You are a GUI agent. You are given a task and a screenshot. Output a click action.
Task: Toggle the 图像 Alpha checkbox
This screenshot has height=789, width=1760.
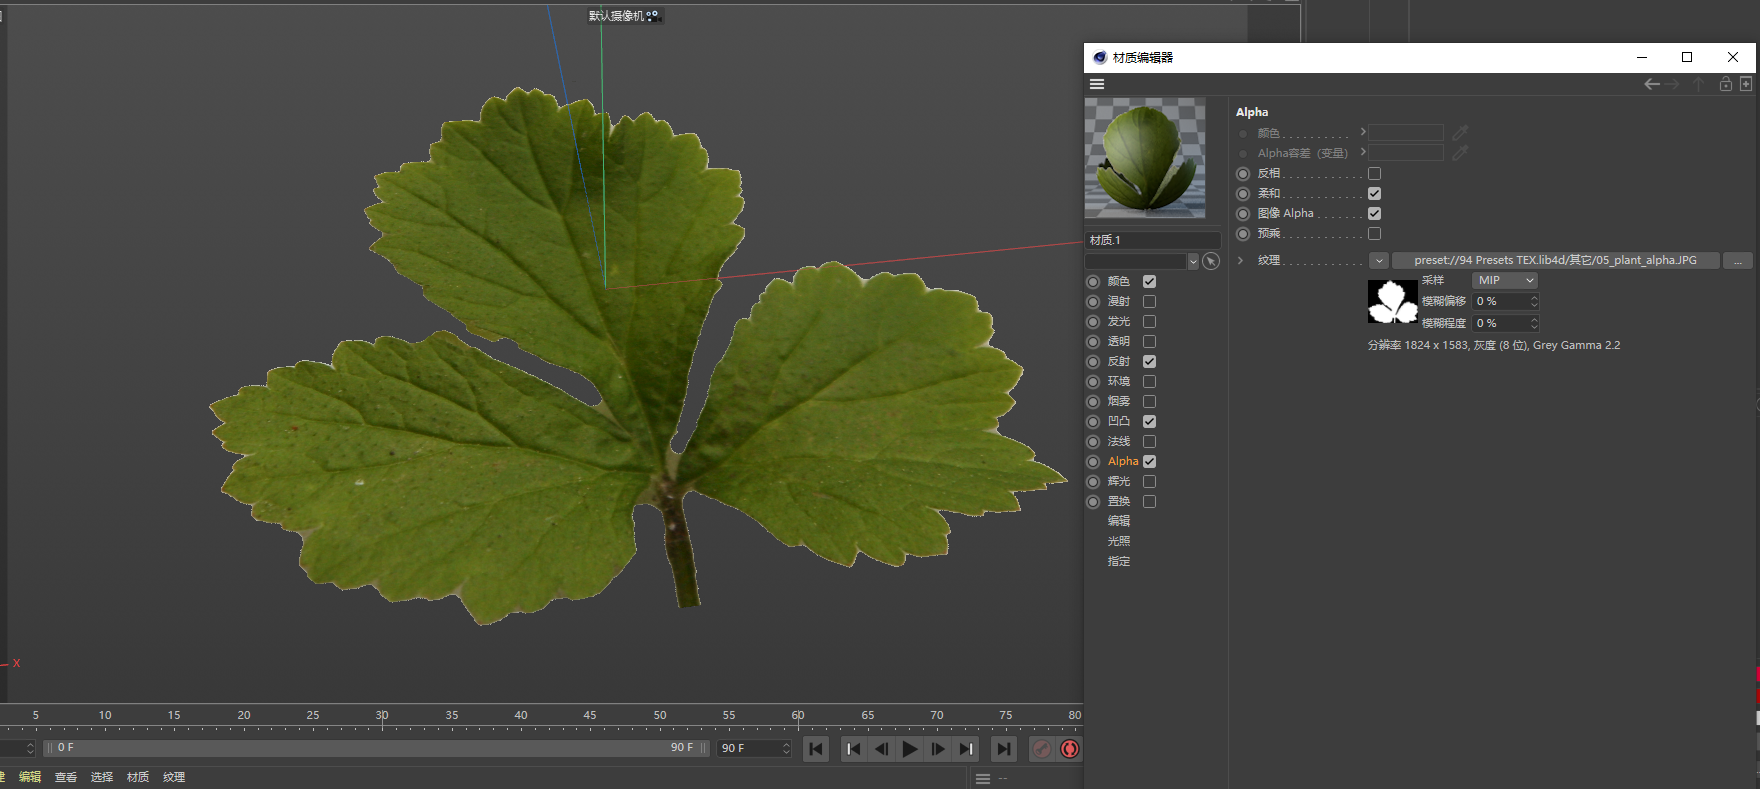[x=1374, y=214]
